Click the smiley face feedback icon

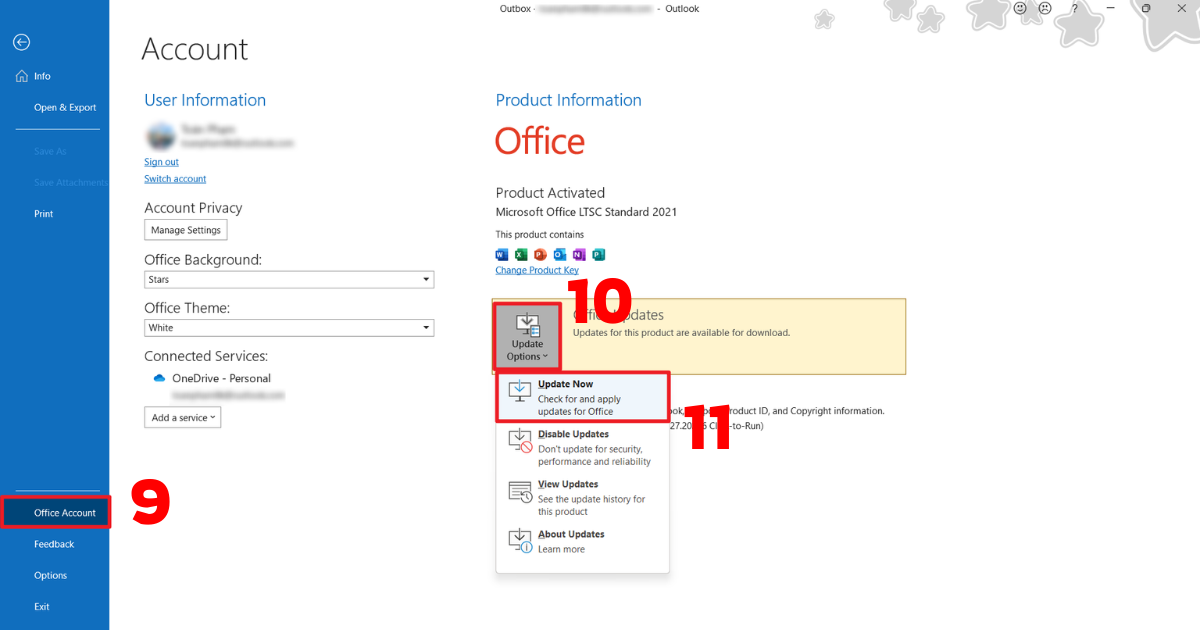tap(1021, 9)
